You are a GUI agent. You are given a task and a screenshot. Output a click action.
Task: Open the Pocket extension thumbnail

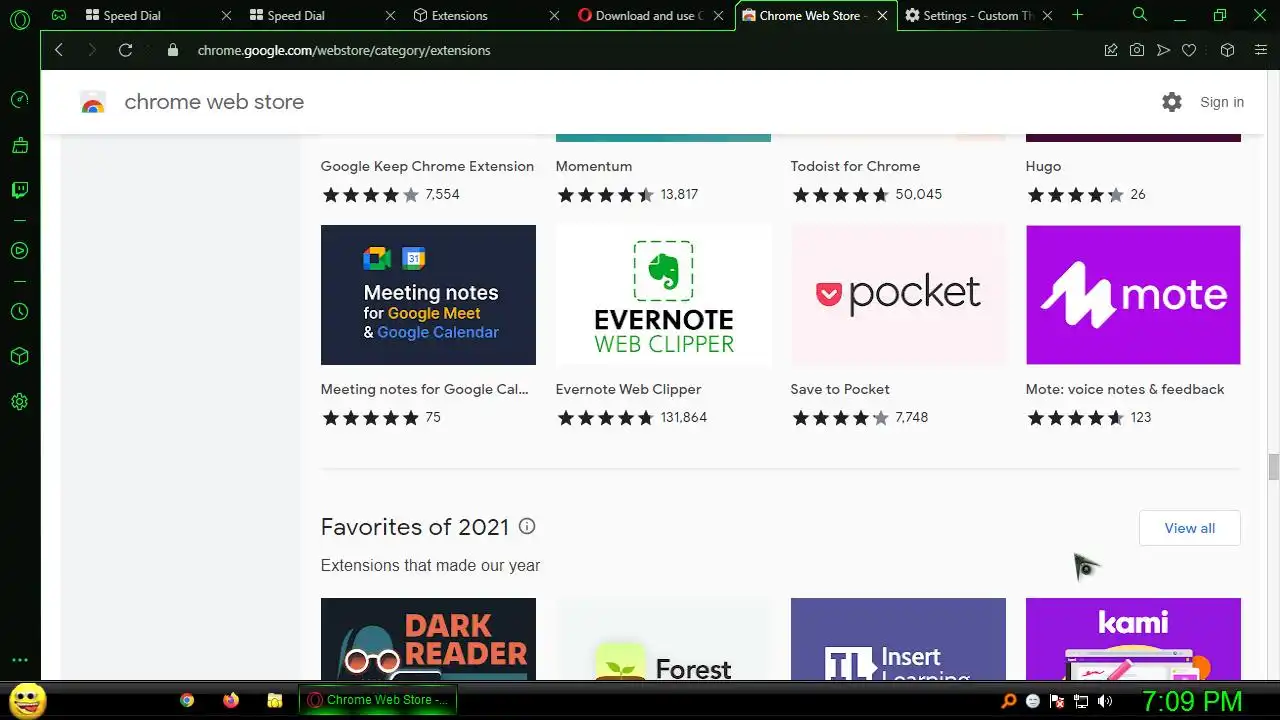(x=898, y=295)
